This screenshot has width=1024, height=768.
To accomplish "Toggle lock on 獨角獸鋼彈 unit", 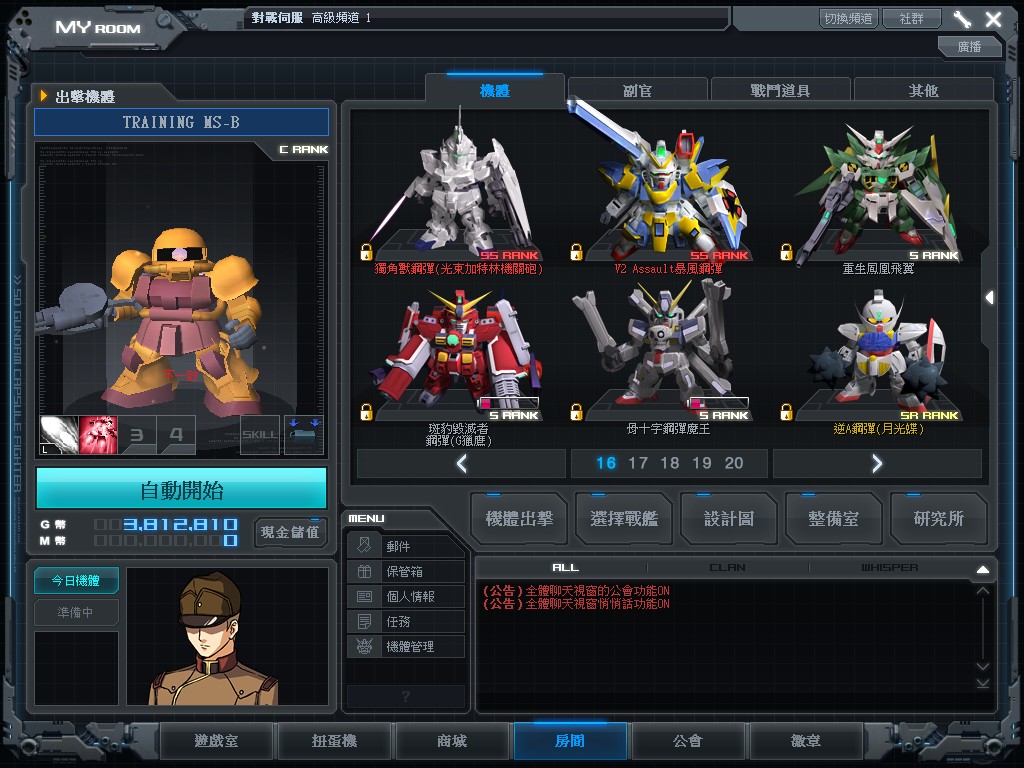I will coord(366,251).
